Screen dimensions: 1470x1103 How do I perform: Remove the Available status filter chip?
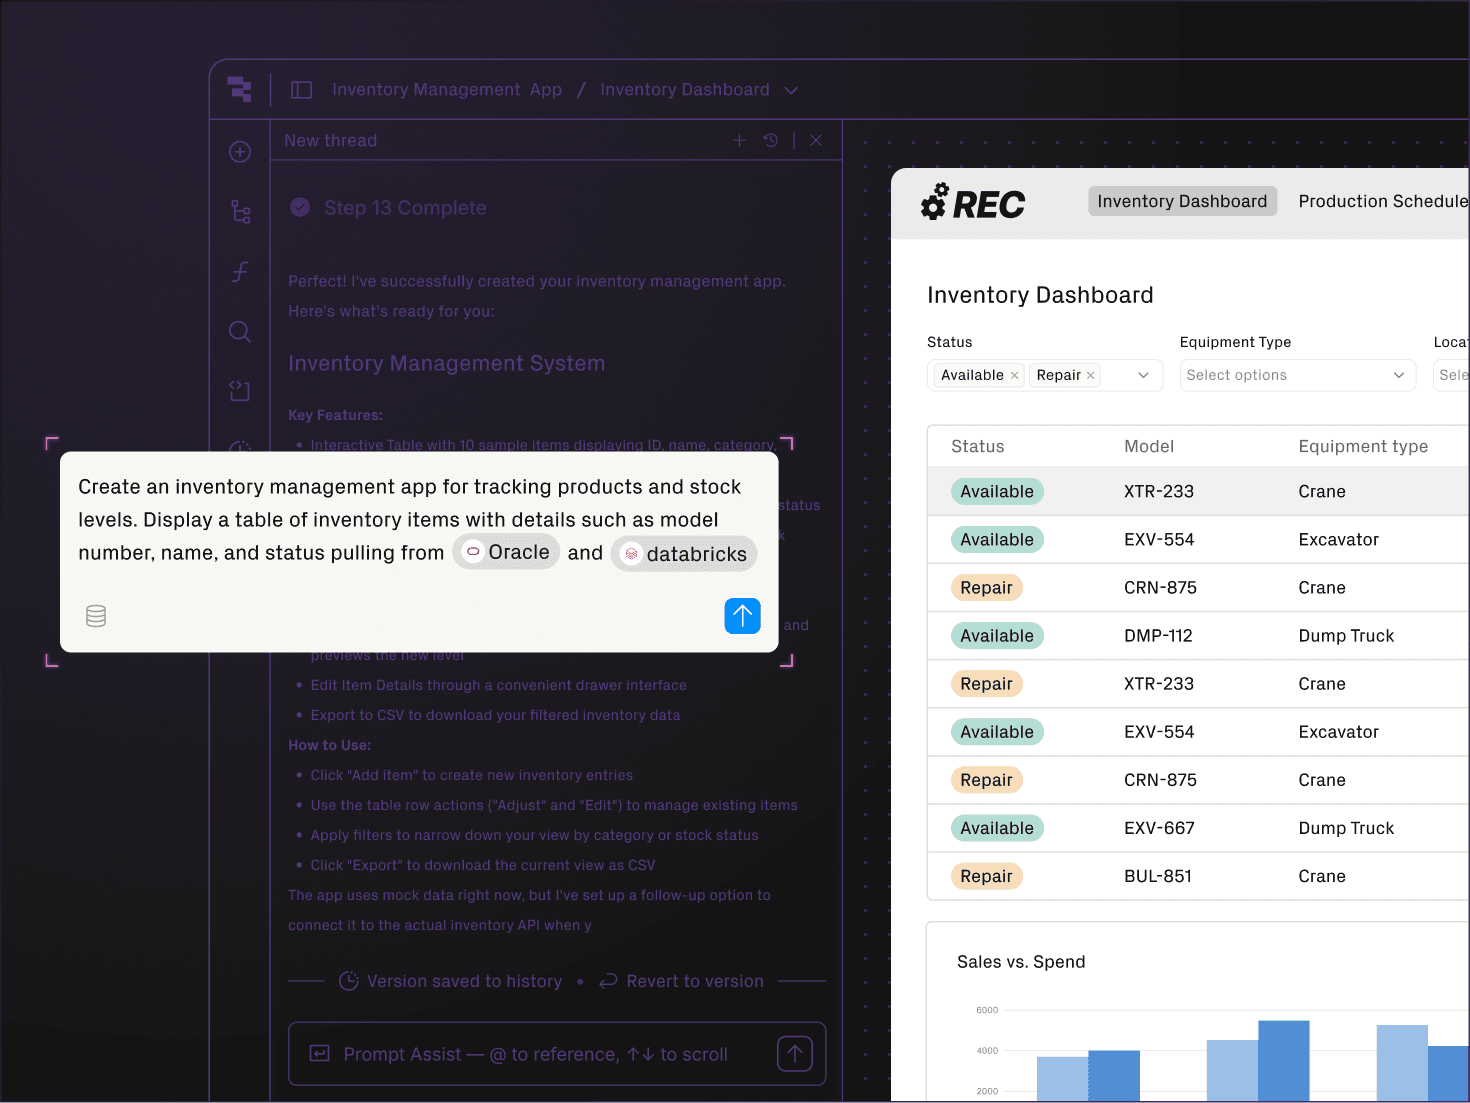pos(1014,375)
